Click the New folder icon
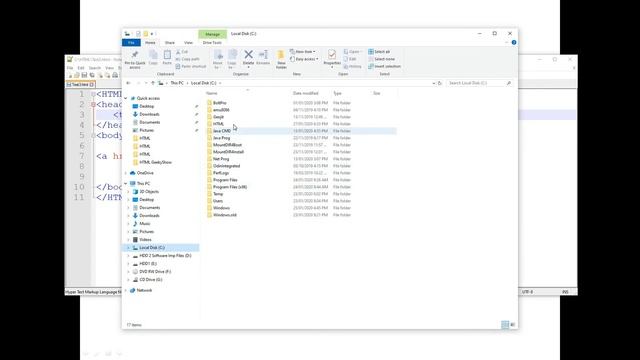 pyautogui.click(x=281, y=56)
